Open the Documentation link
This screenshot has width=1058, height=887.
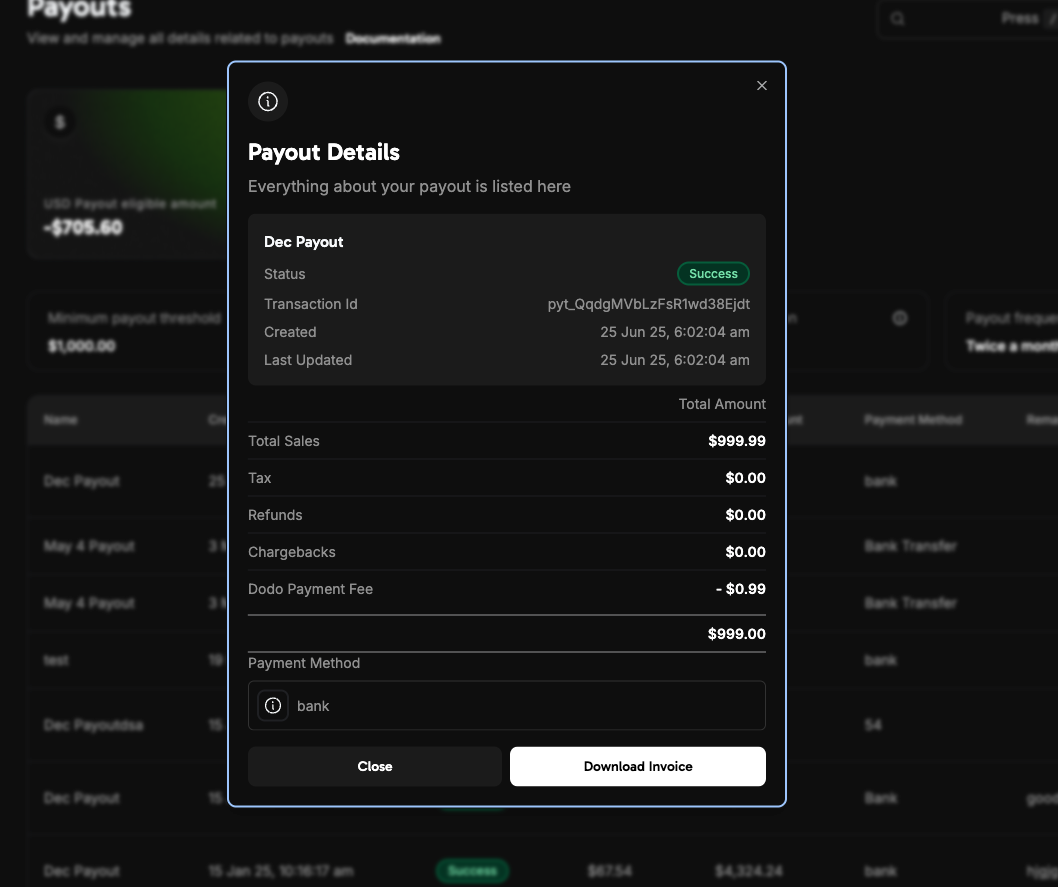392,38
